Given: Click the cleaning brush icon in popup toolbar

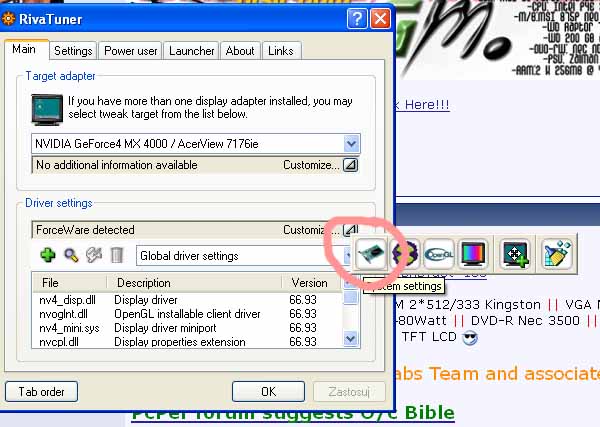Looking at the screenshot, I should click(x=557, y=254).
